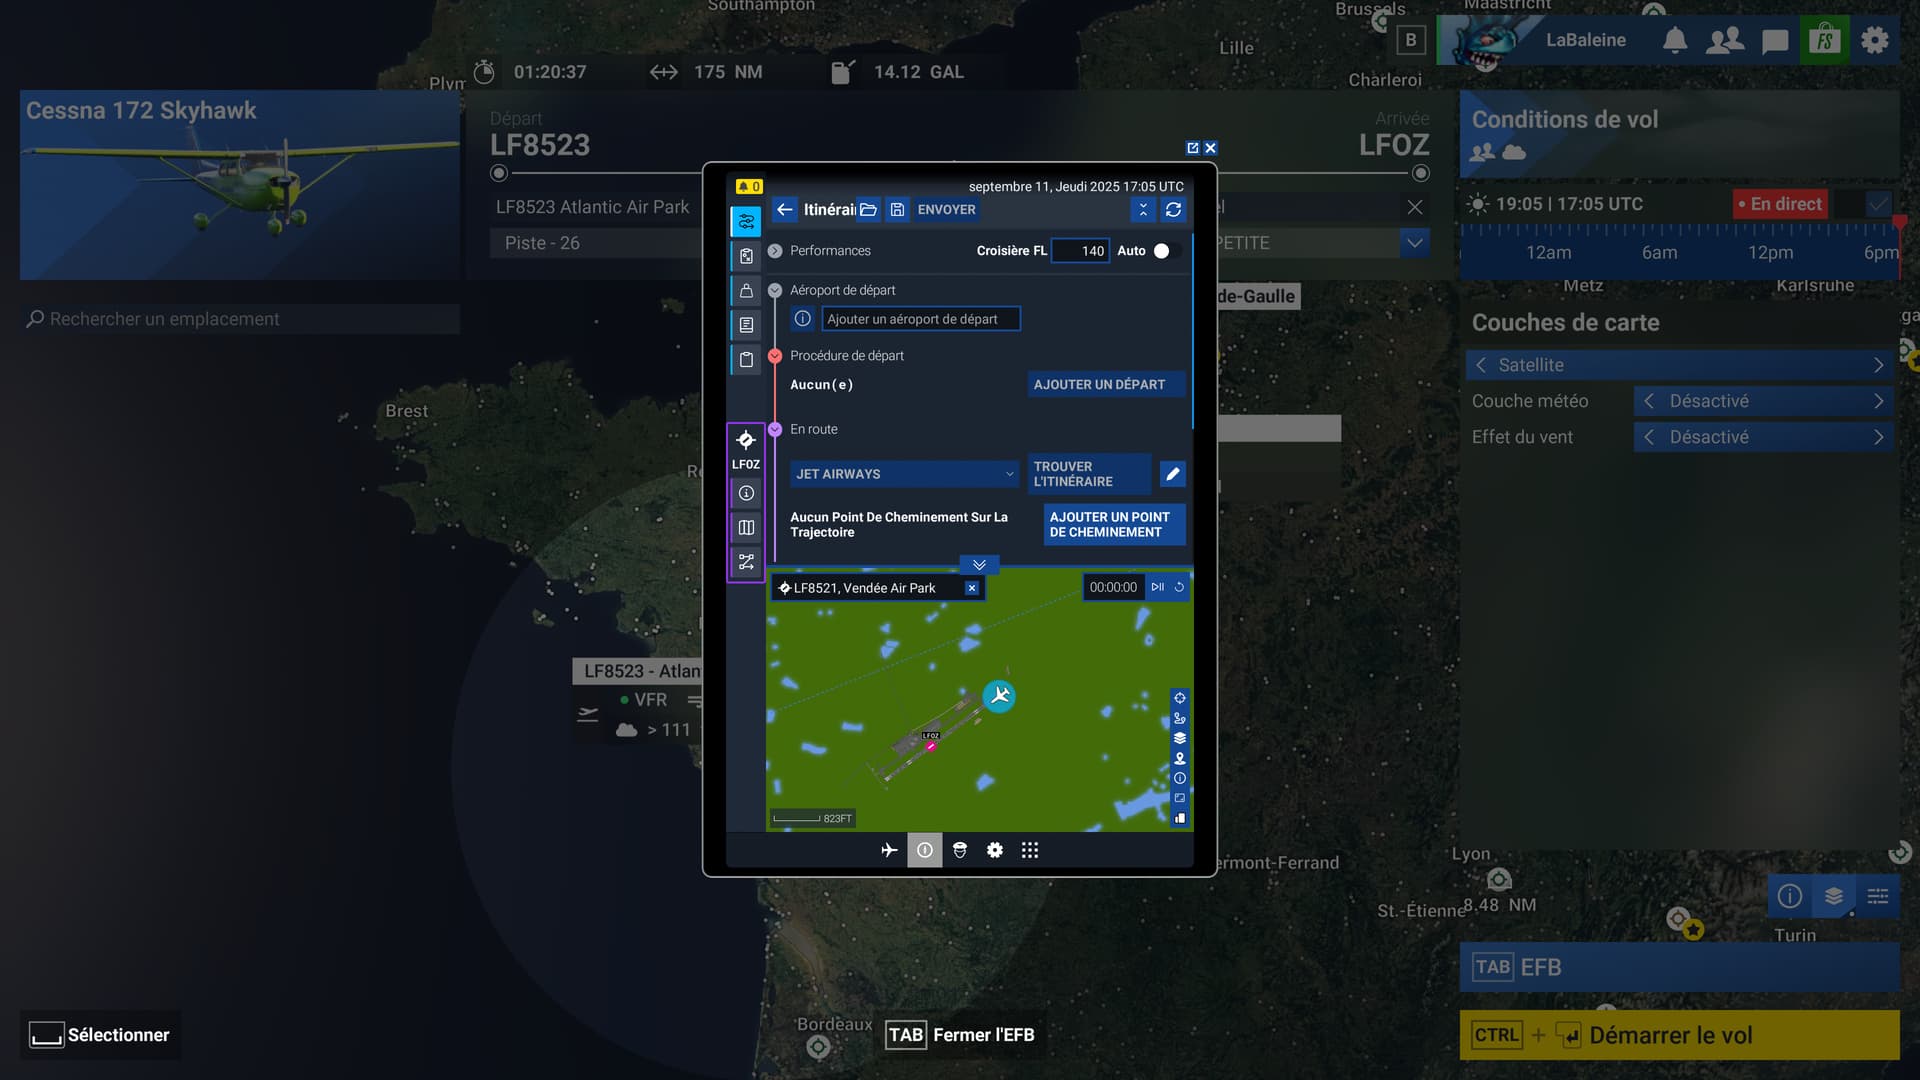
Task: Select the EFB info tab at bottom
Action: pyautogui.click(x=925, y=851)
